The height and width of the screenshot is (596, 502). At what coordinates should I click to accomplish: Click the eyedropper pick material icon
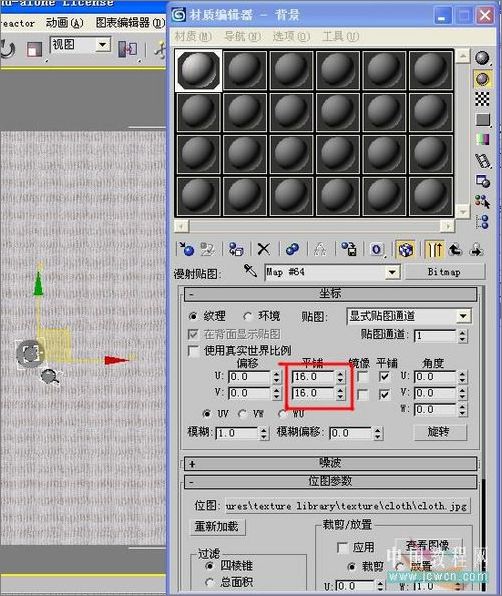click(x=250, y=271)
